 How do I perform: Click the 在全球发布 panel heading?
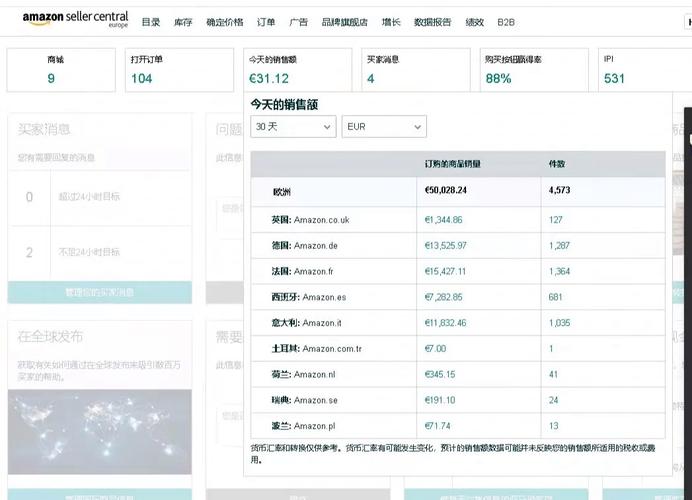click(x=50, y=337)
